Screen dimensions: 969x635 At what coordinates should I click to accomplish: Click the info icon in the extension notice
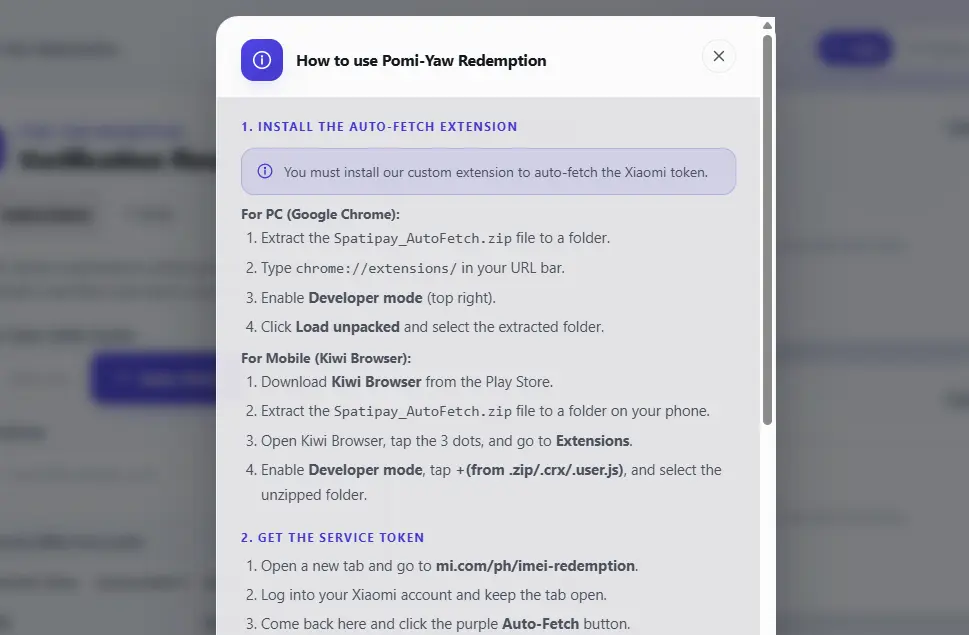coord(264,171)
